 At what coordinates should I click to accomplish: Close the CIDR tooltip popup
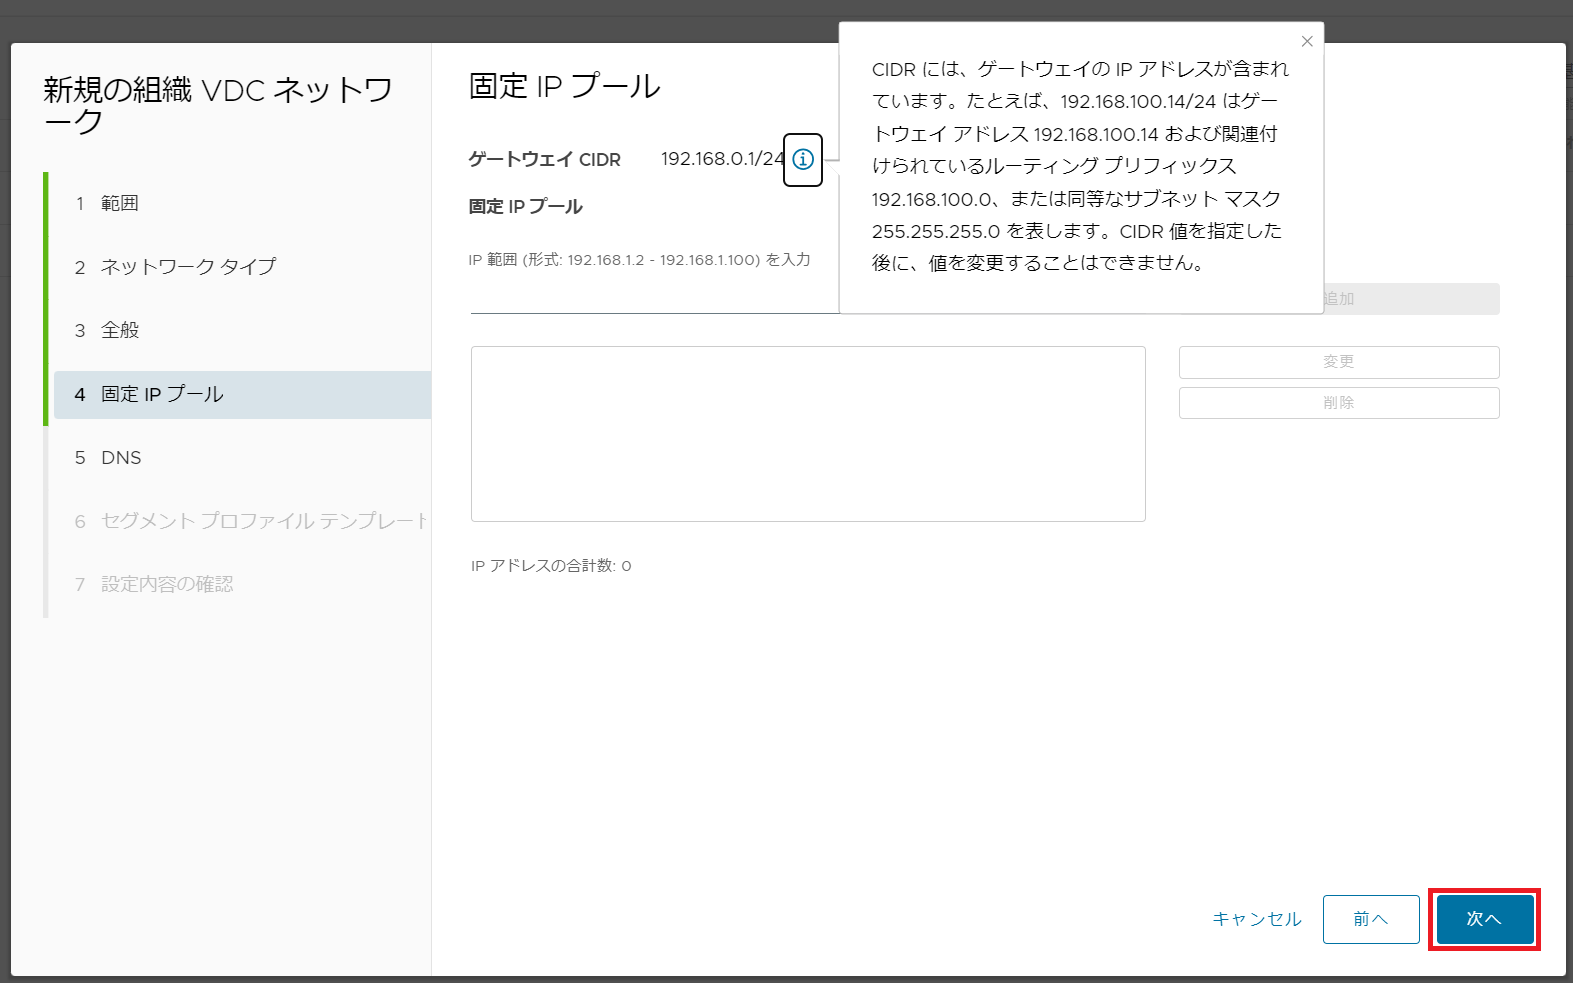(x=1307, y=41)
